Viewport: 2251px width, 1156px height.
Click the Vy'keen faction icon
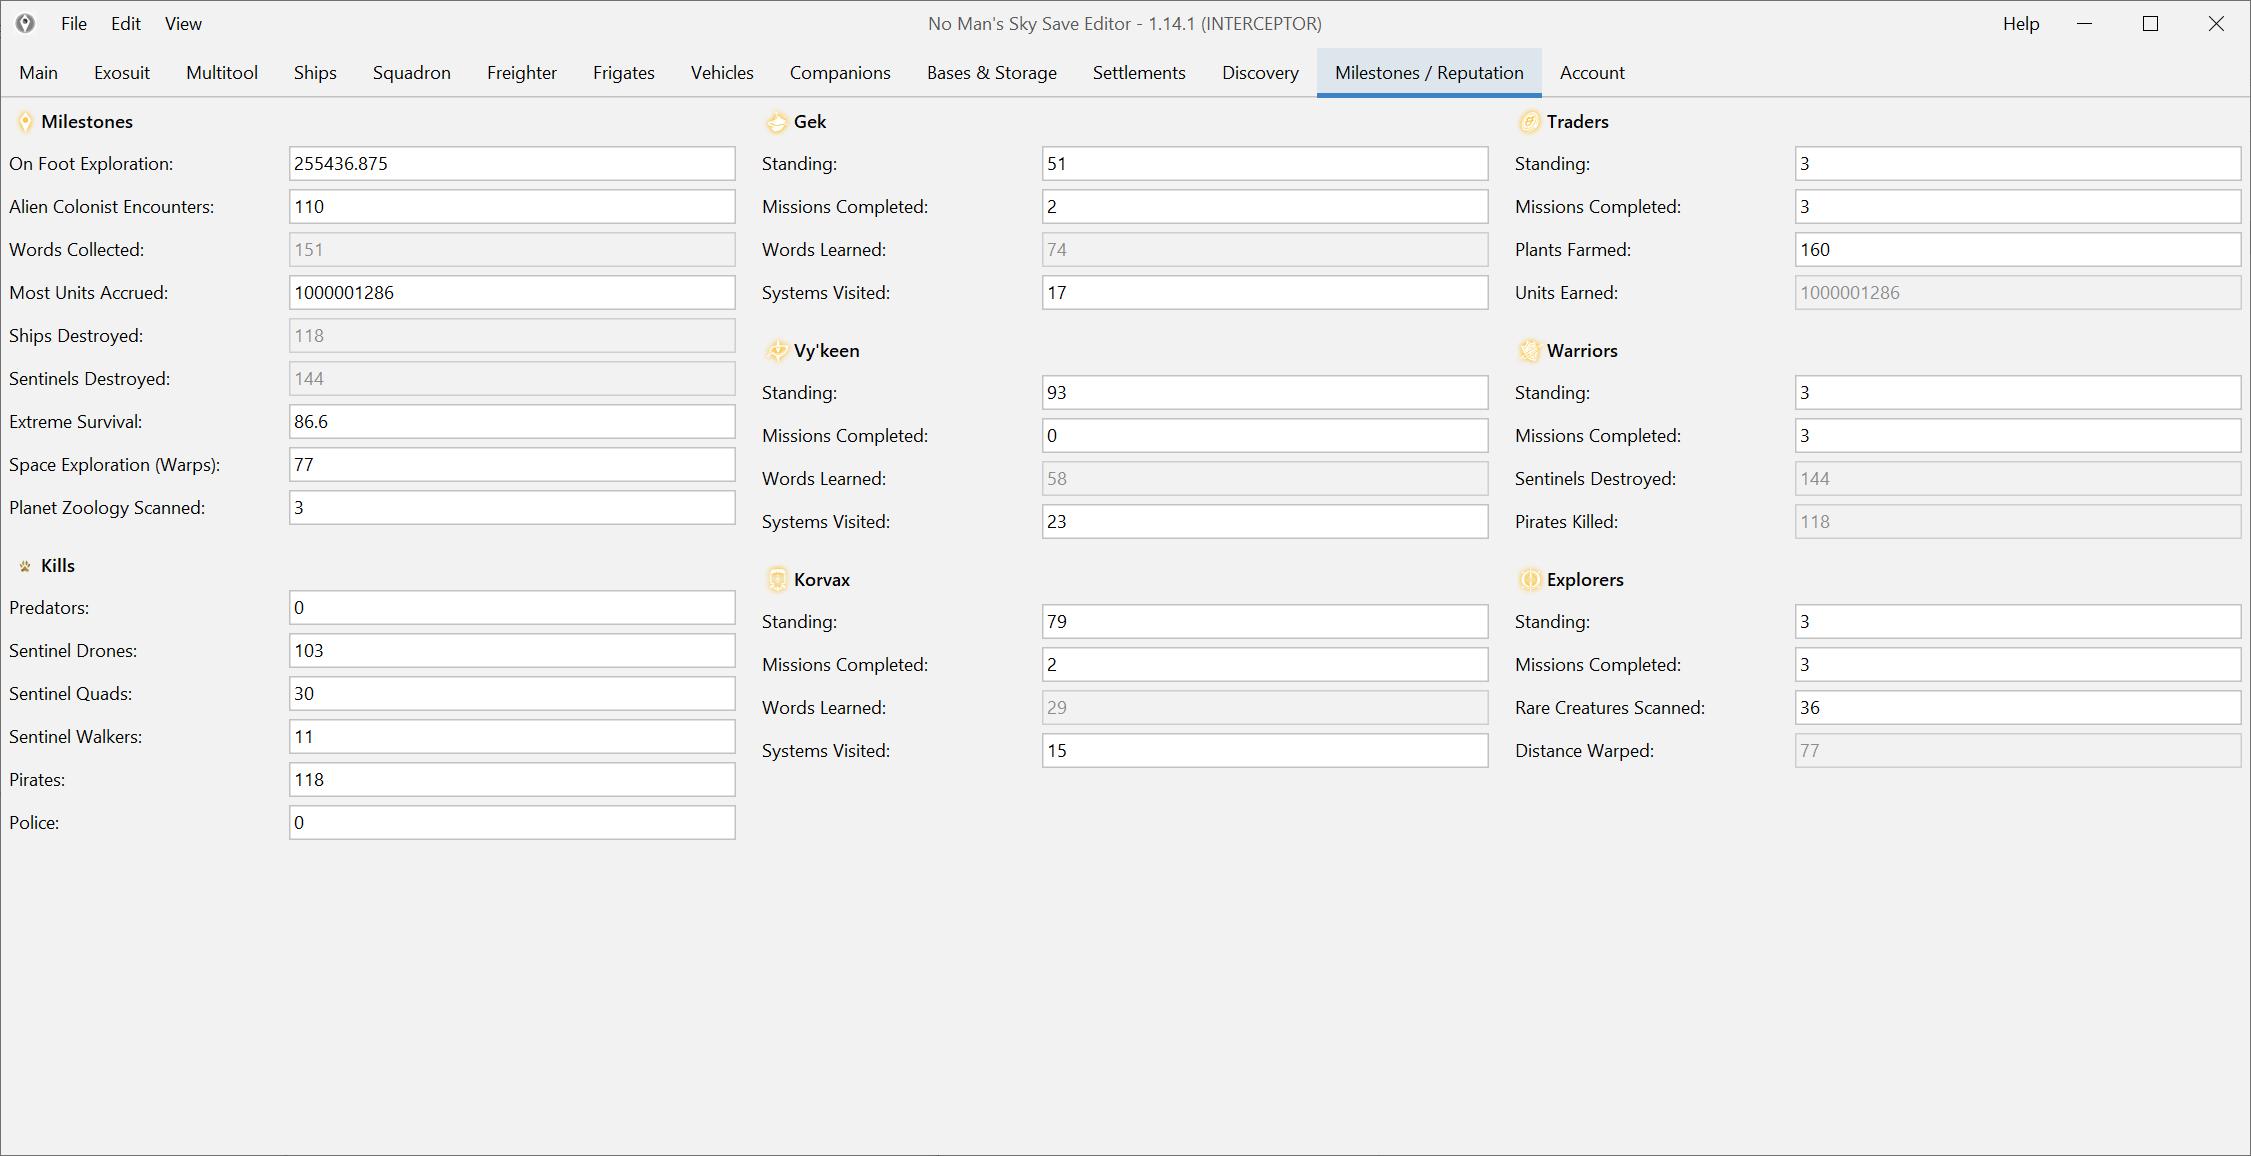(777, 351)
